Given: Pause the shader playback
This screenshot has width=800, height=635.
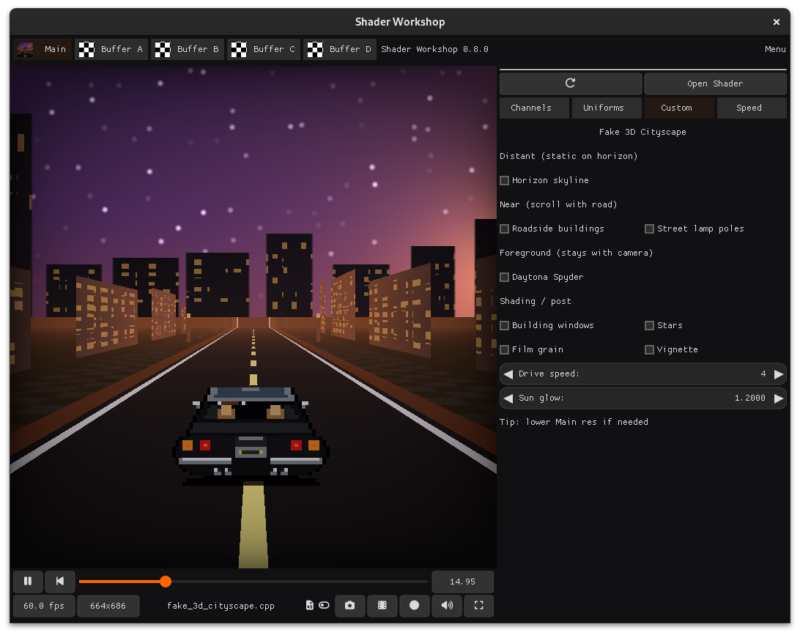Looking at the screenshot, I should (x=28, y=581).
